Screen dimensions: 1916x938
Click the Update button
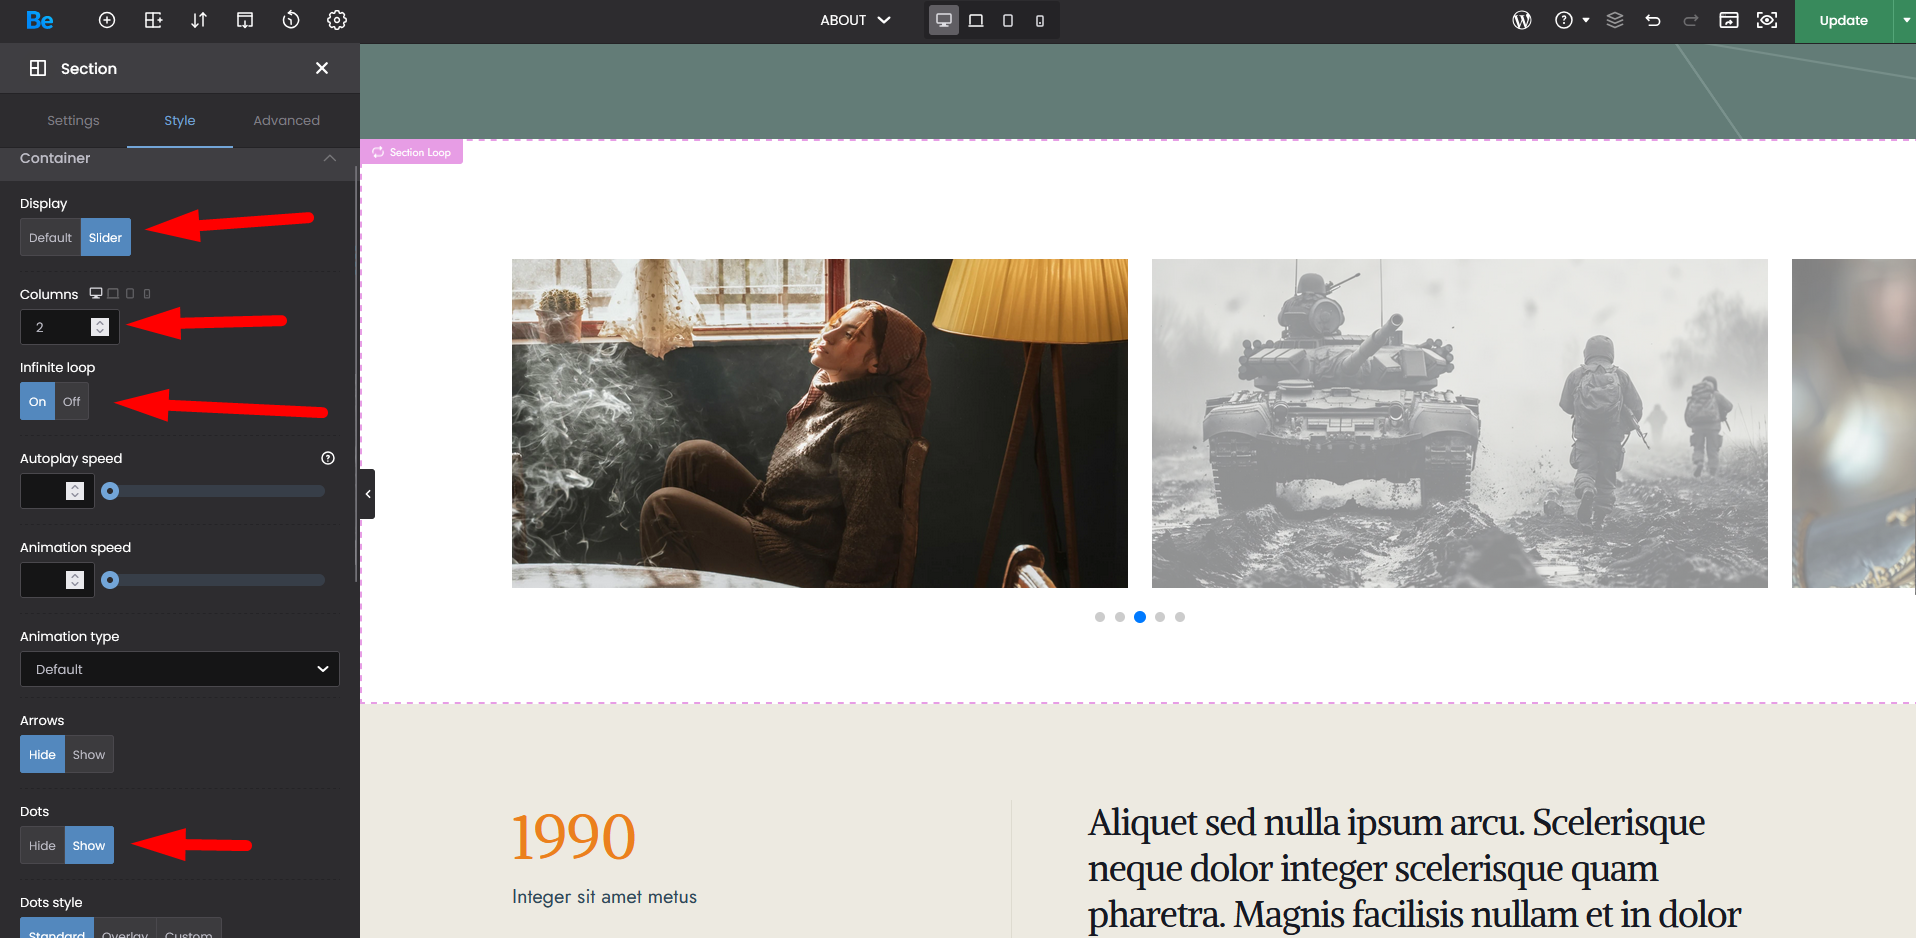1844,20
